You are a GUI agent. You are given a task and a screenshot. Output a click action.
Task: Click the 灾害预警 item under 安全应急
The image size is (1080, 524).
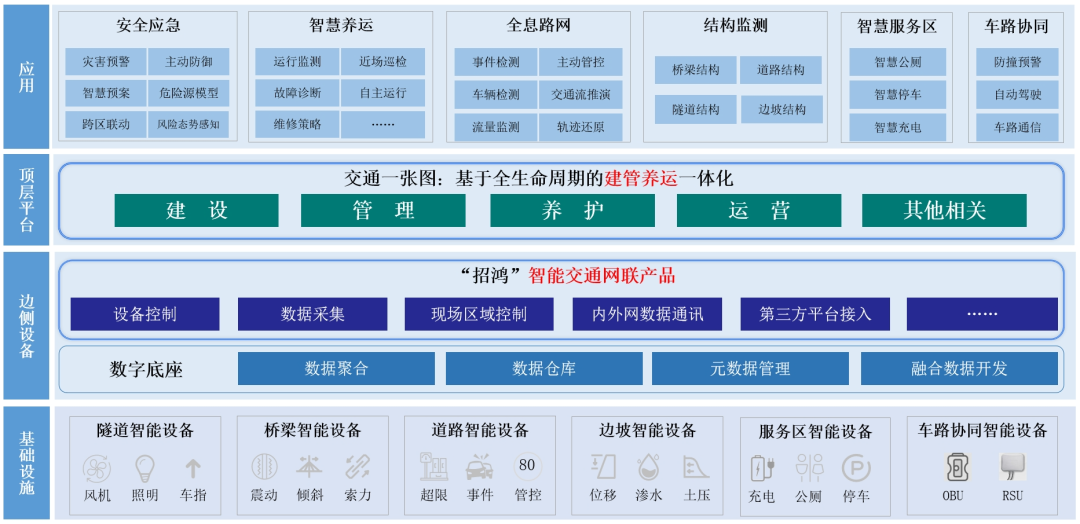(x=106, y=62)
